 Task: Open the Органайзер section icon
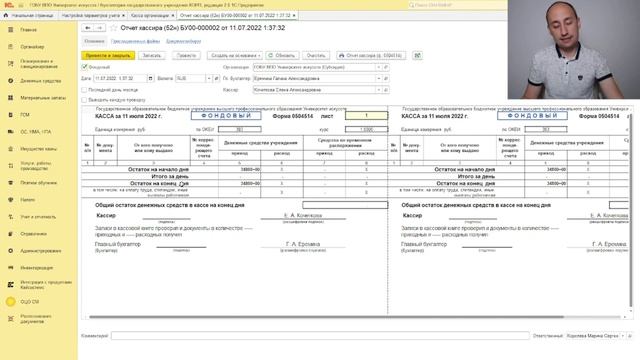11,47
